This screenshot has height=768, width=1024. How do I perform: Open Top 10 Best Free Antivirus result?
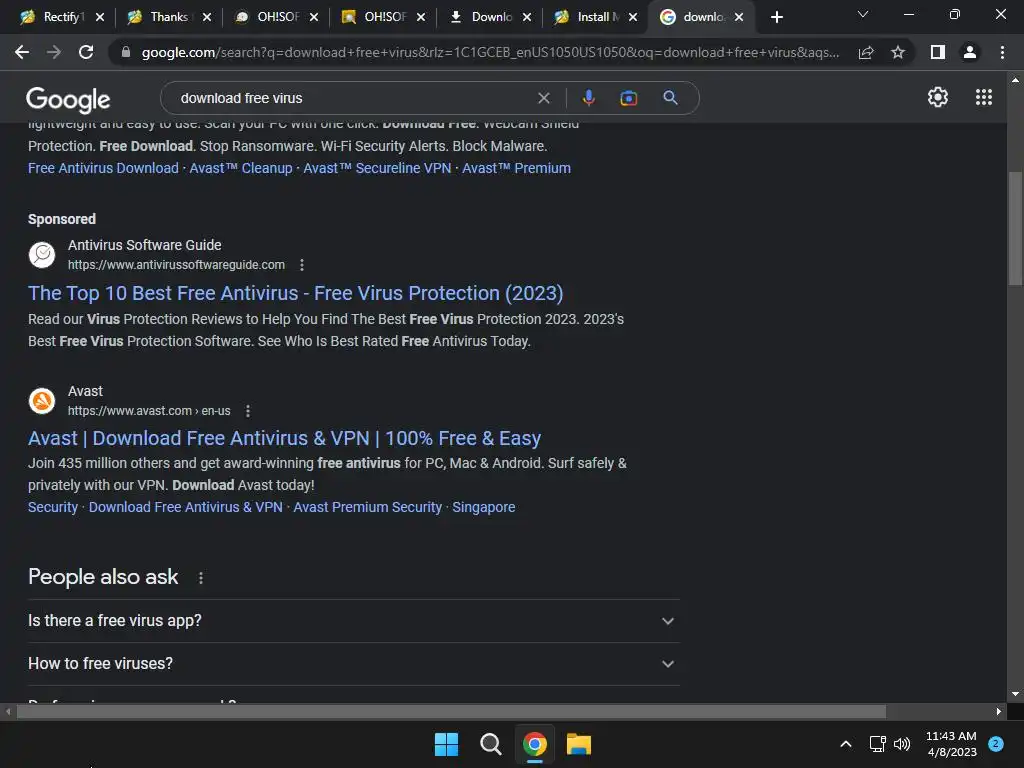click(x=296, y=293)
